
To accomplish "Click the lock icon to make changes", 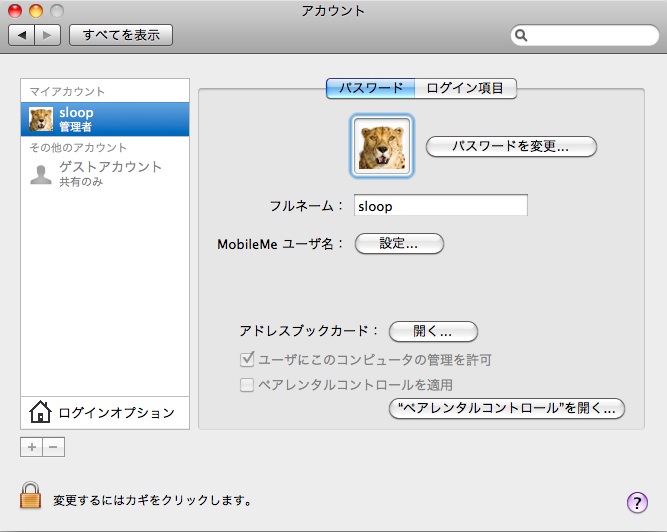I will (30, 495).
